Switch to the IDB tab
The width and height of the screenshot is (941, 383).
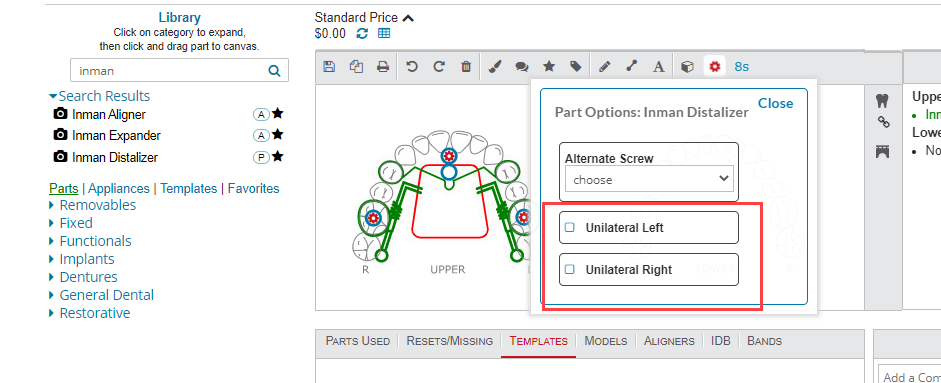click(x=721, y=341)
